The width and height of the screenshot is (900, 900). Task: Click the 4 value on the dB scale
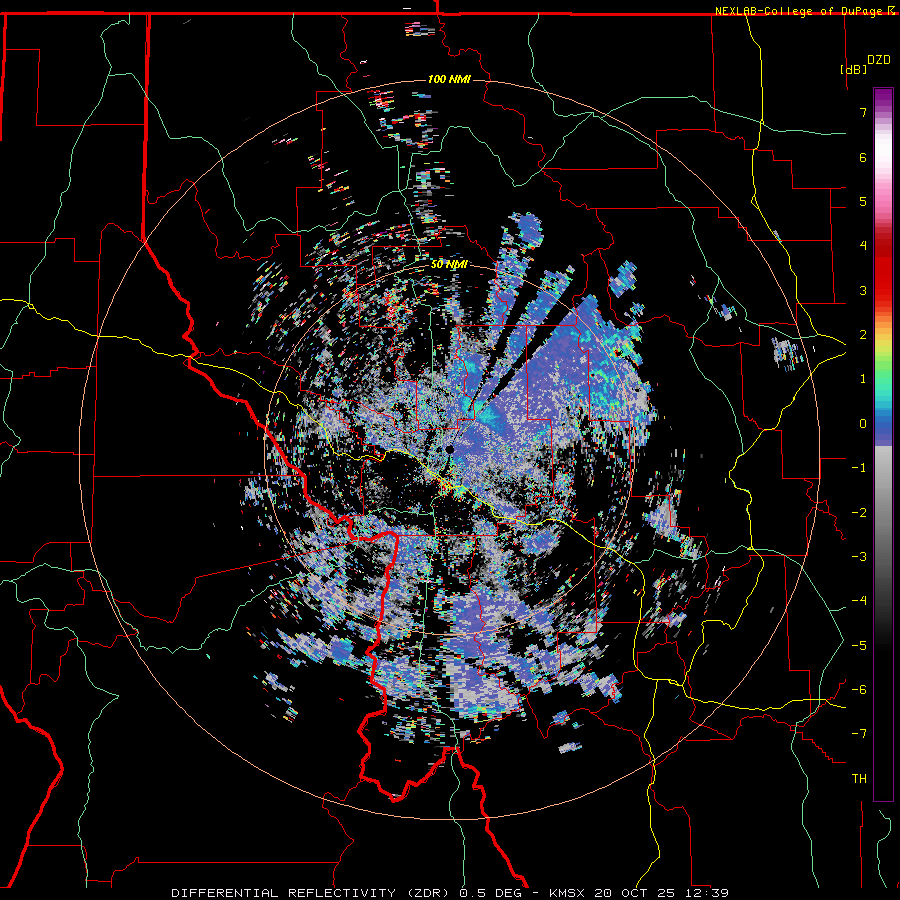point(863,246)
